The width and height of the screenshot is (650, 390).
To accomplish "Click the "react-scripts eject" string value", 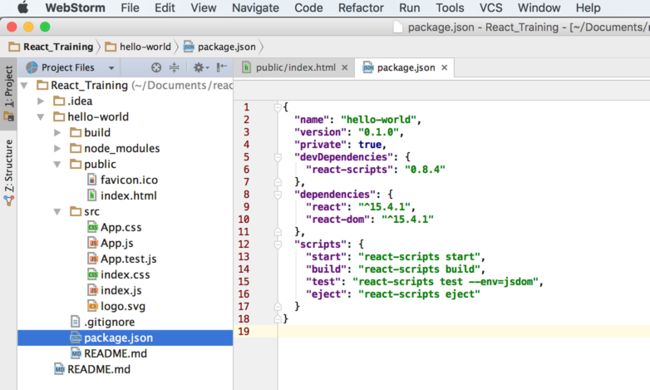I will 419,294.
